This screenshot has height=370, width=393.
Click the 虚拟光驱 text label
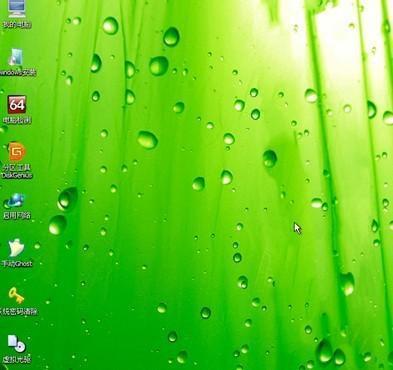[17, 360]
